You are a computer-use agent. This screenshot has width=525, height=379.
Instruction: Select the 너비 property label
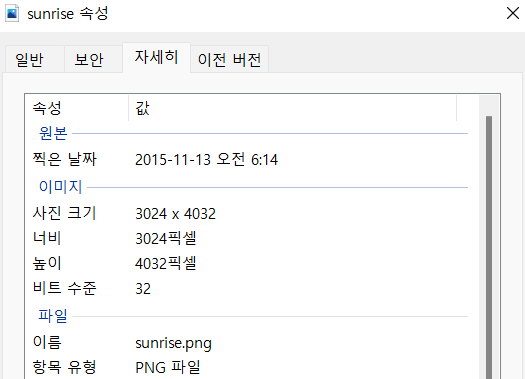(47, 238)
